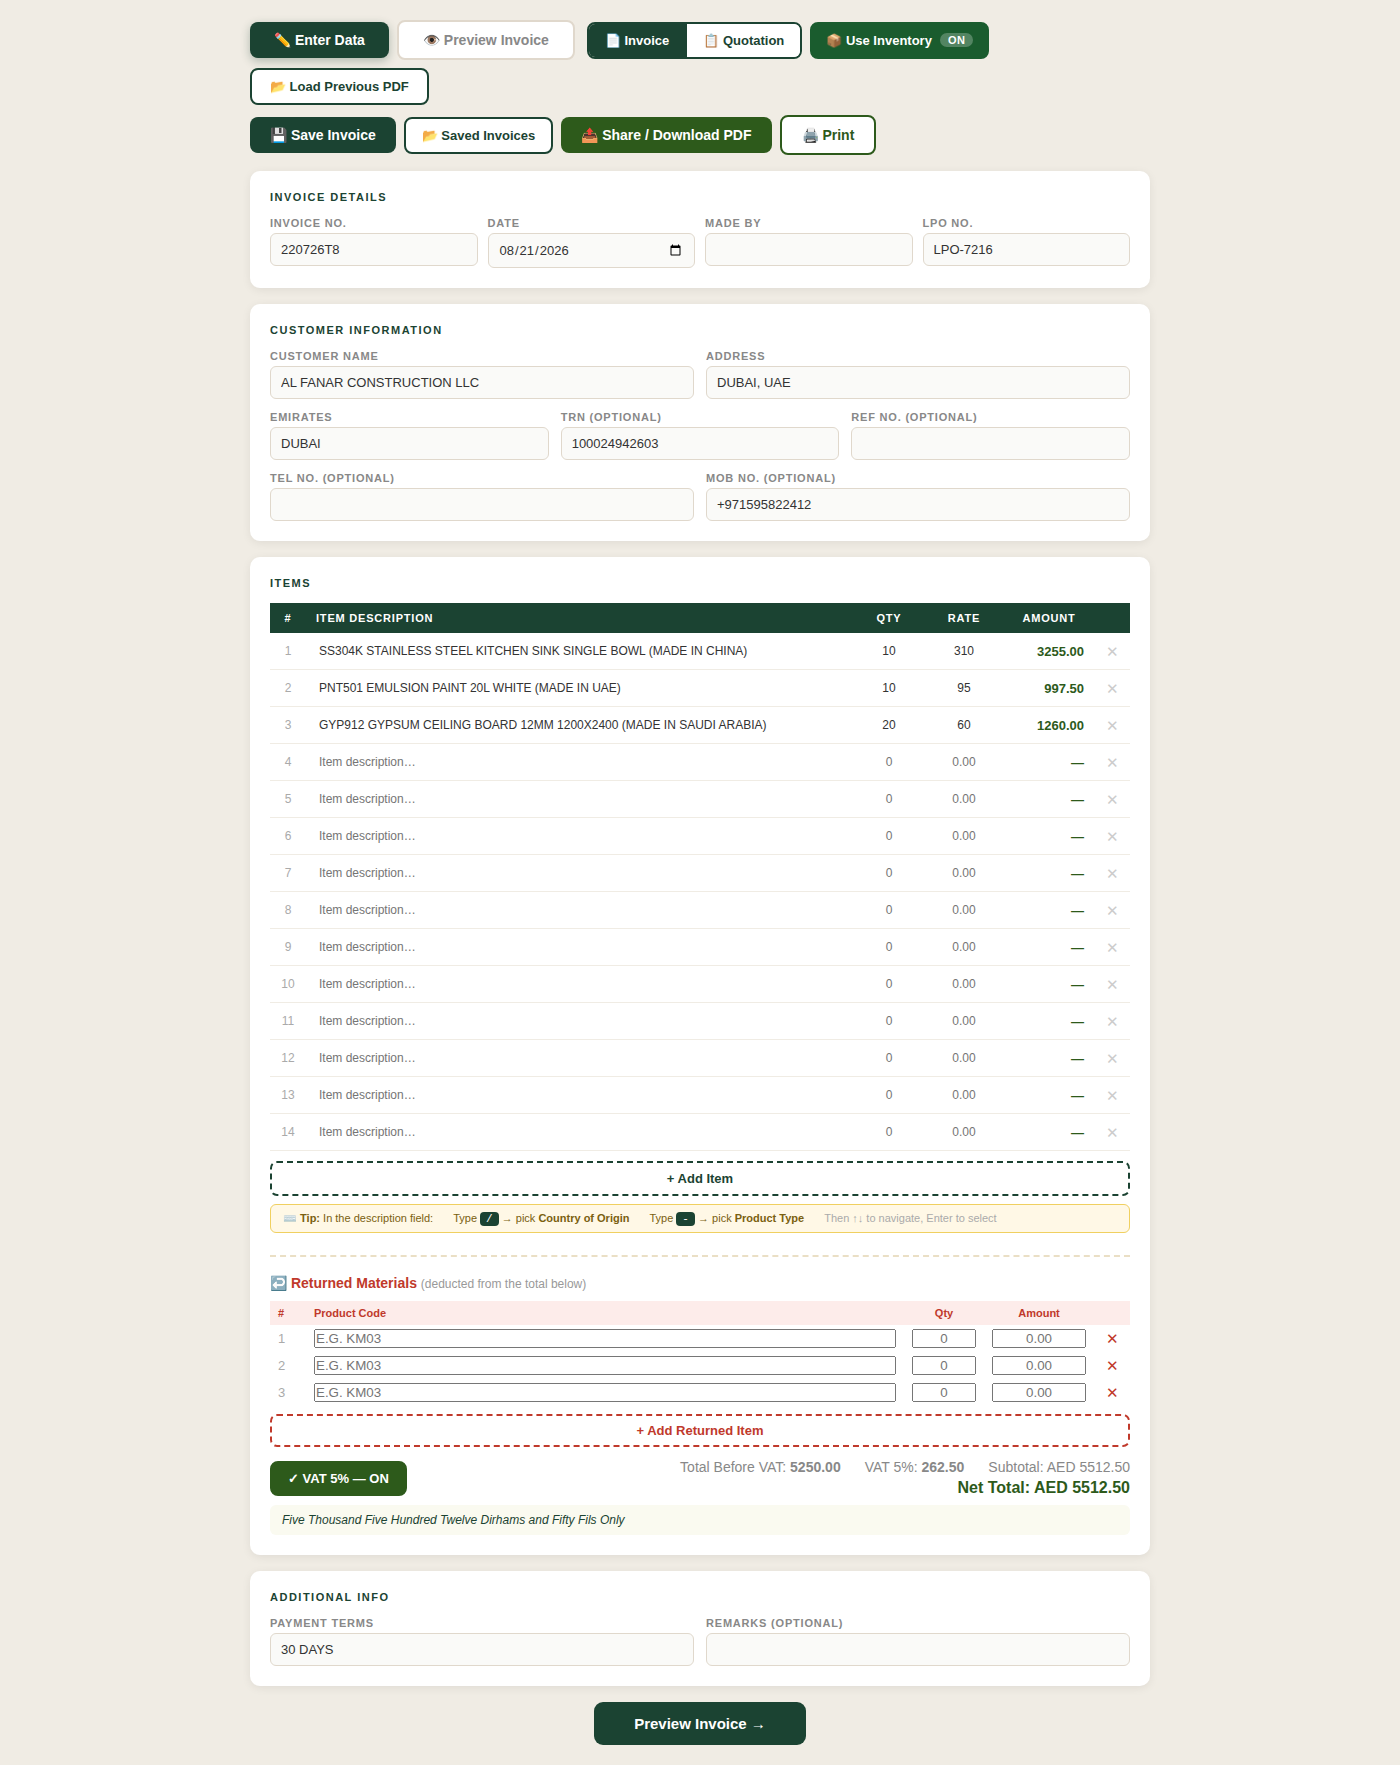The image size is (1400, 1765).
Task: Click Load Previous PDF
Action: 339,87
